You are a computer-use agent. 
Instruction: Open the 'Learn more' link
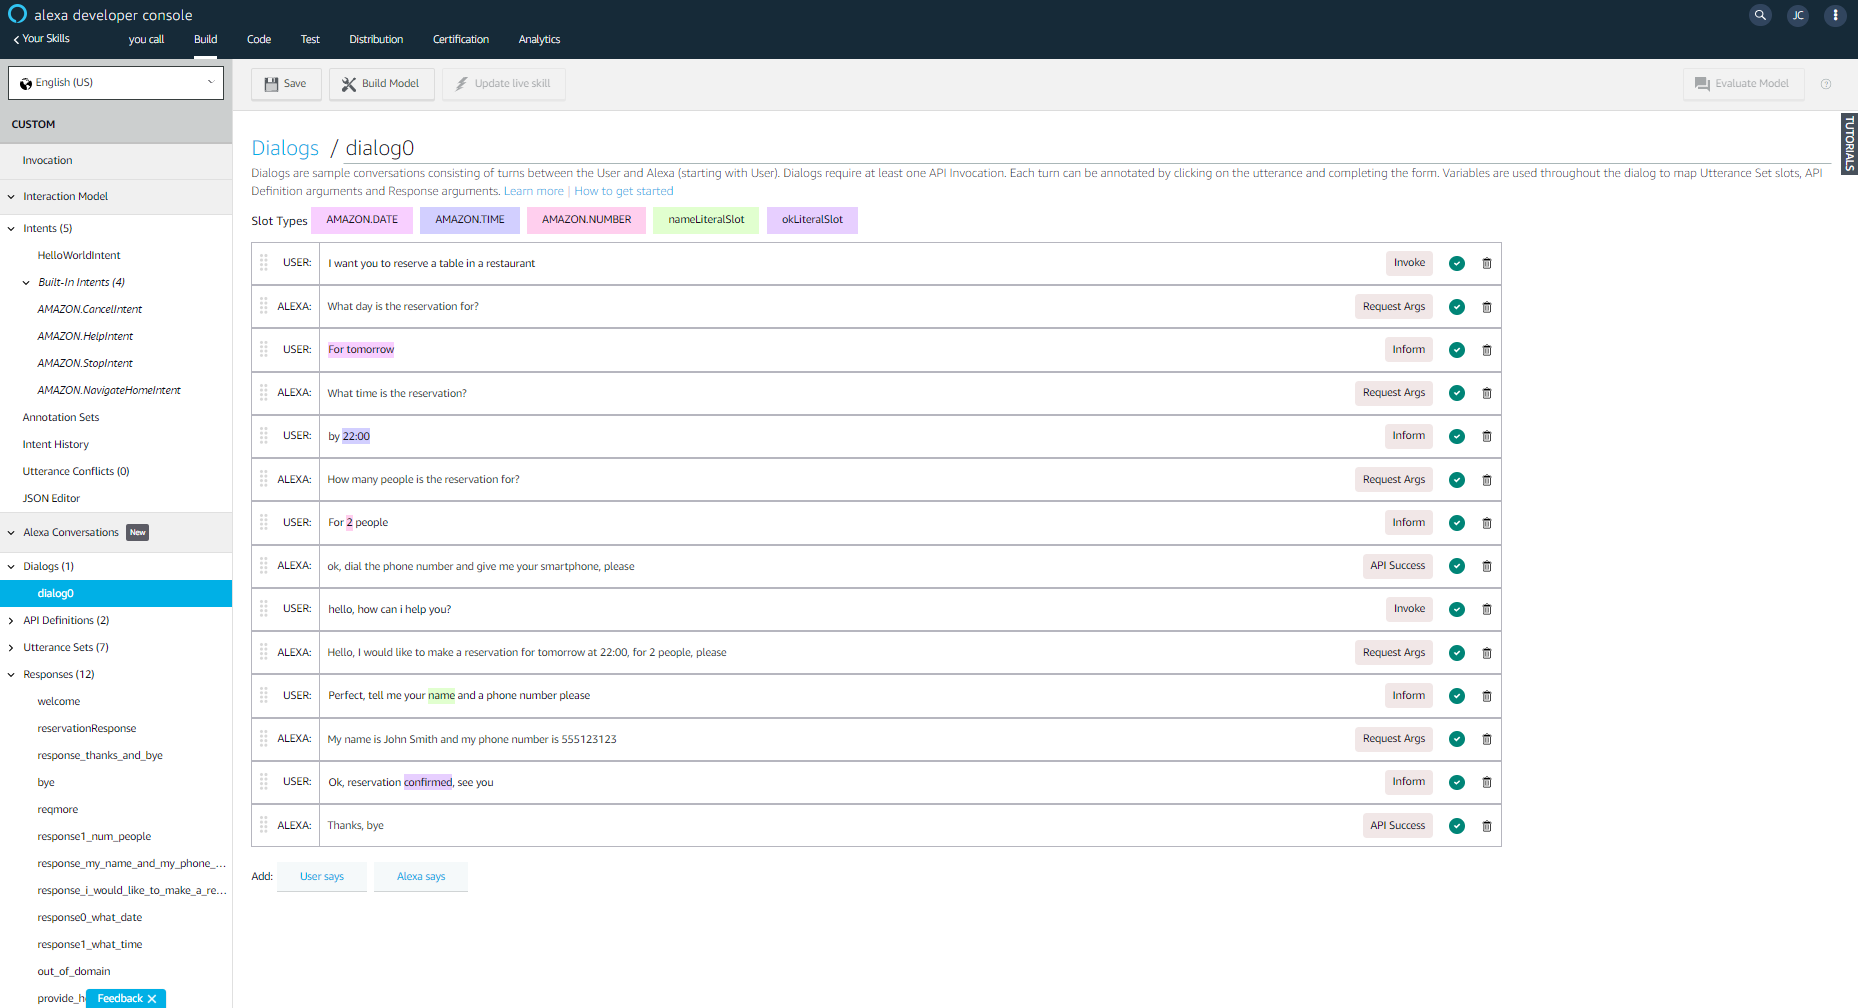534,192
